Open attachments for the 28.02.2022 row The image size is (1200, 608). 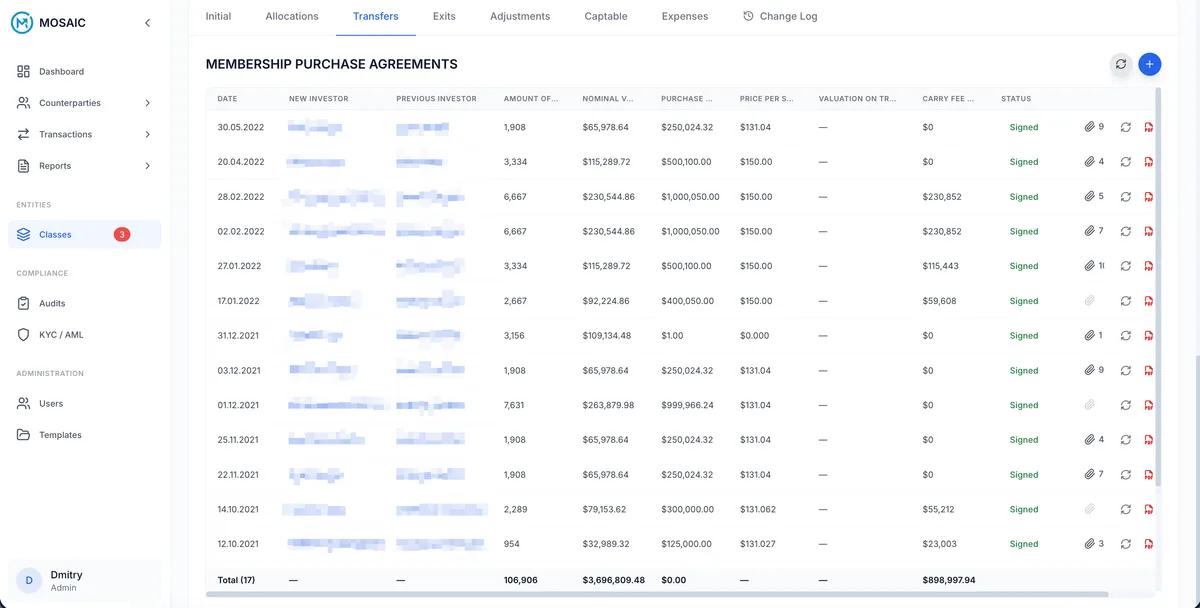tap(1094, 197)
